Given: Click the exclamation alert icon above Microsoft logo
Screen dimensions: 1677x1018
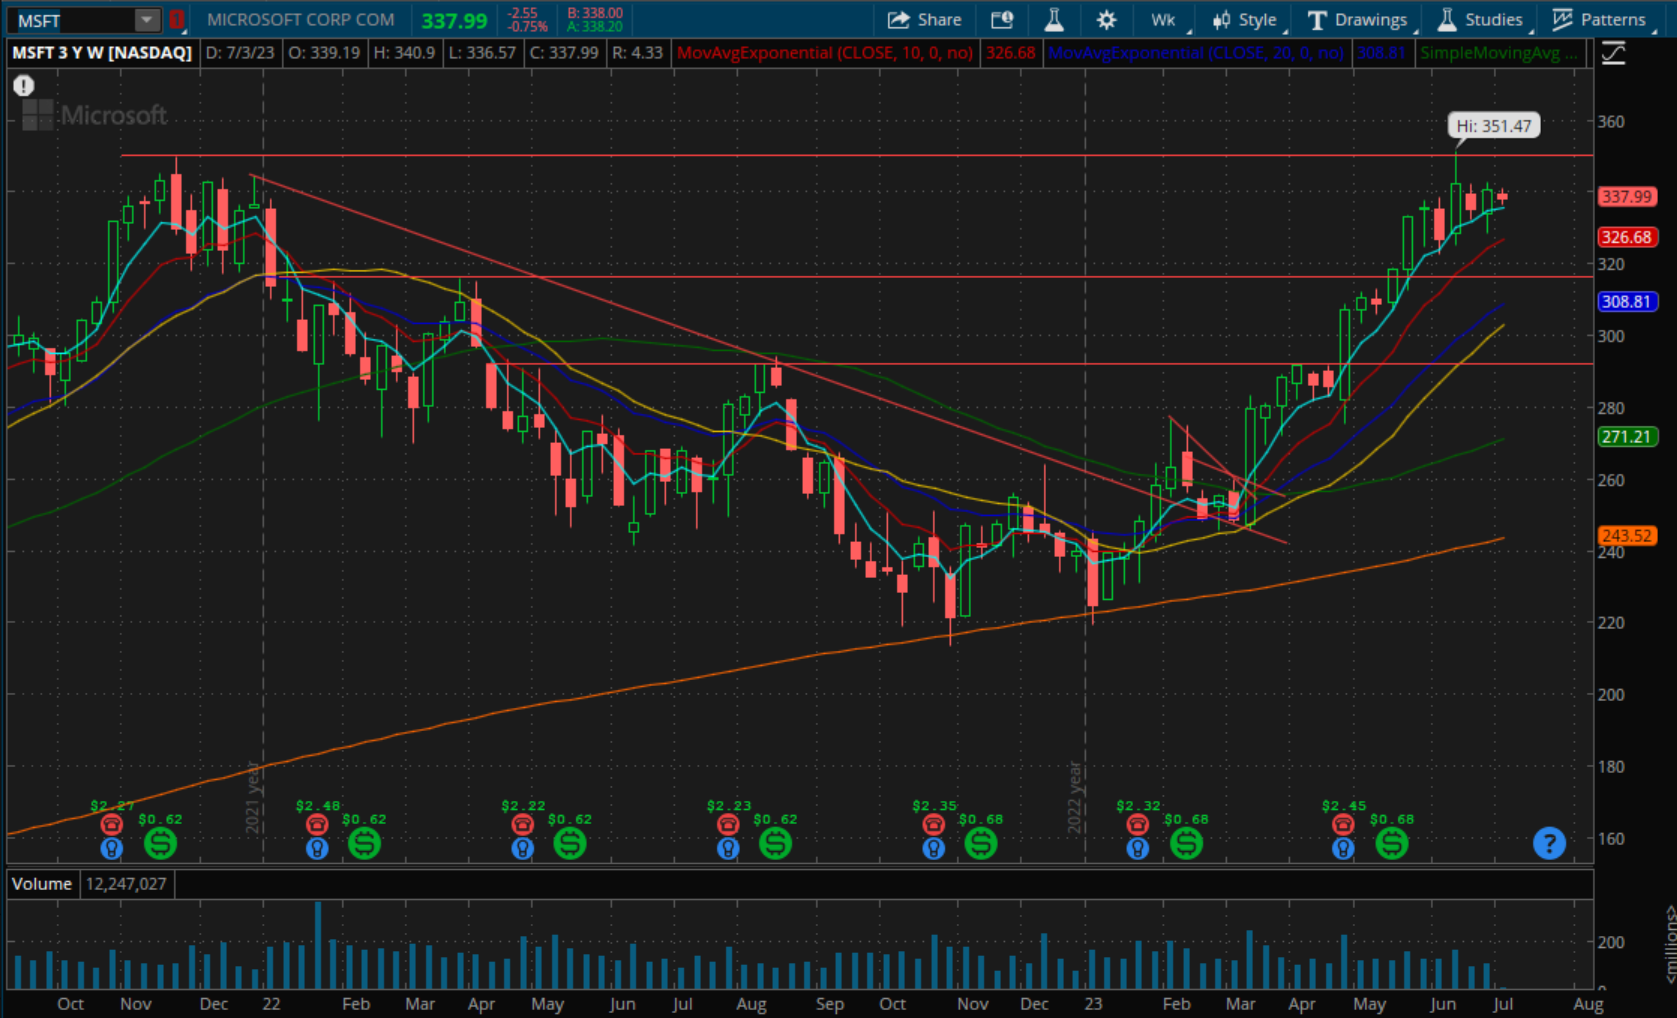Looking at the screenshot, I should click(x=24, y=86).
